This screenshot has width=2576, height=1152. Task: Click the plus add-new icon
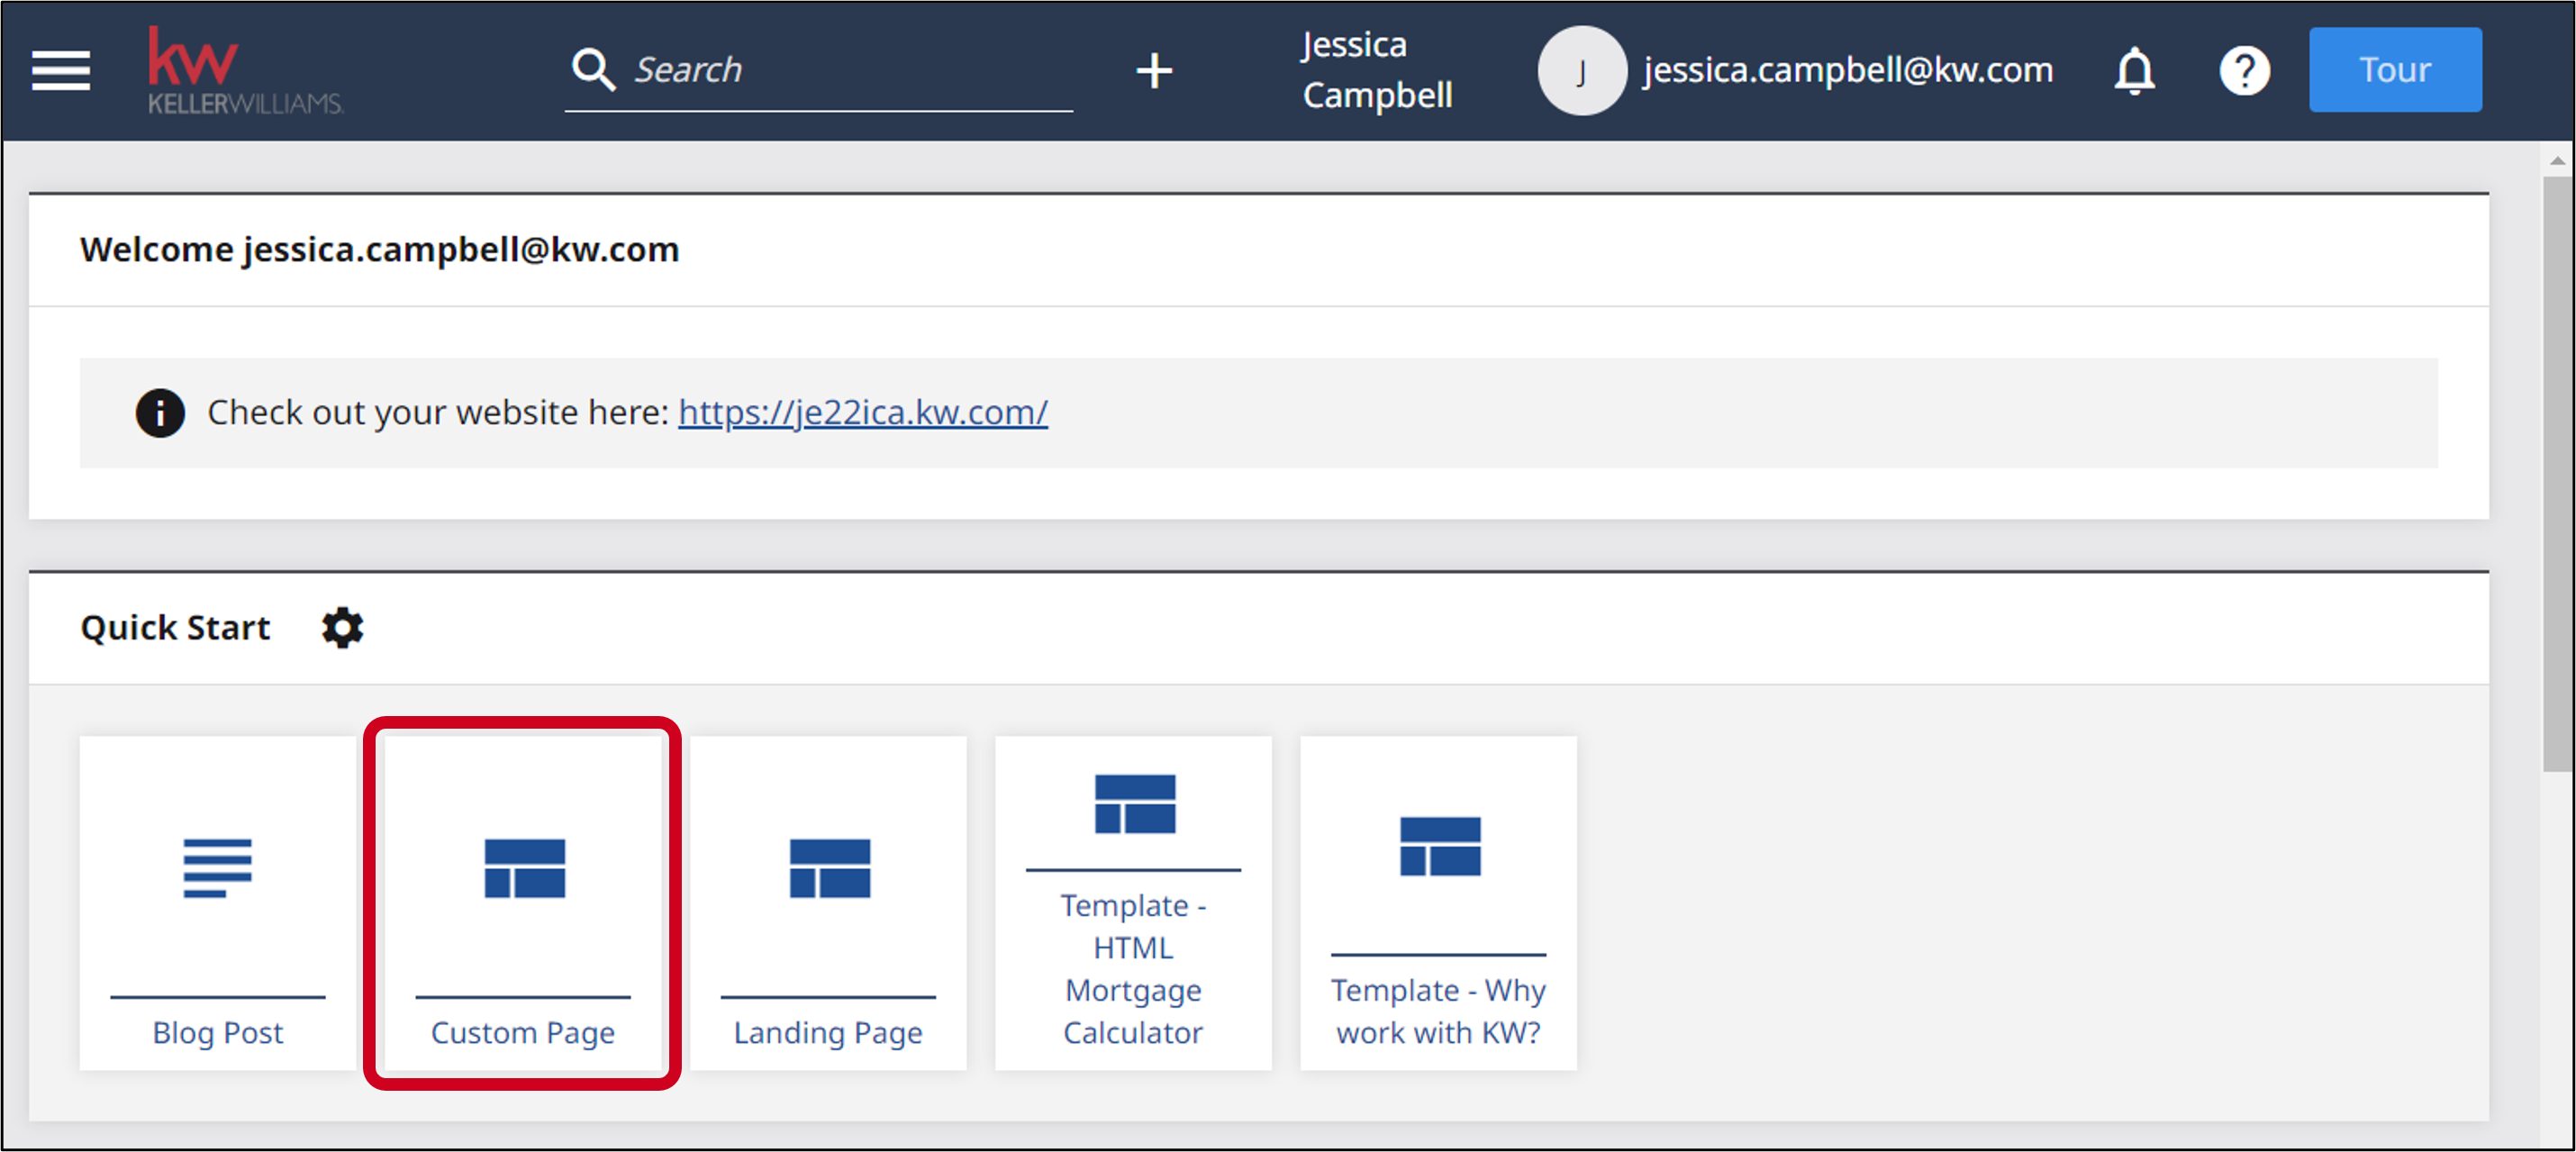(x=1154, y=71)
